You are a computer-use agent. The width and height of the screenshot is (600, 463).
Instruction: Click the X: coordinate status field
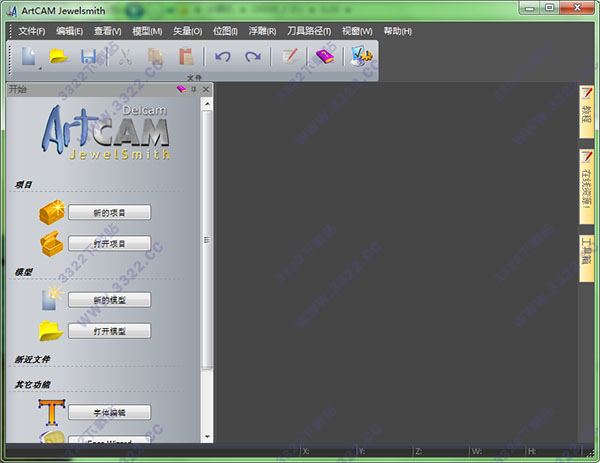(x=328, y=452)
